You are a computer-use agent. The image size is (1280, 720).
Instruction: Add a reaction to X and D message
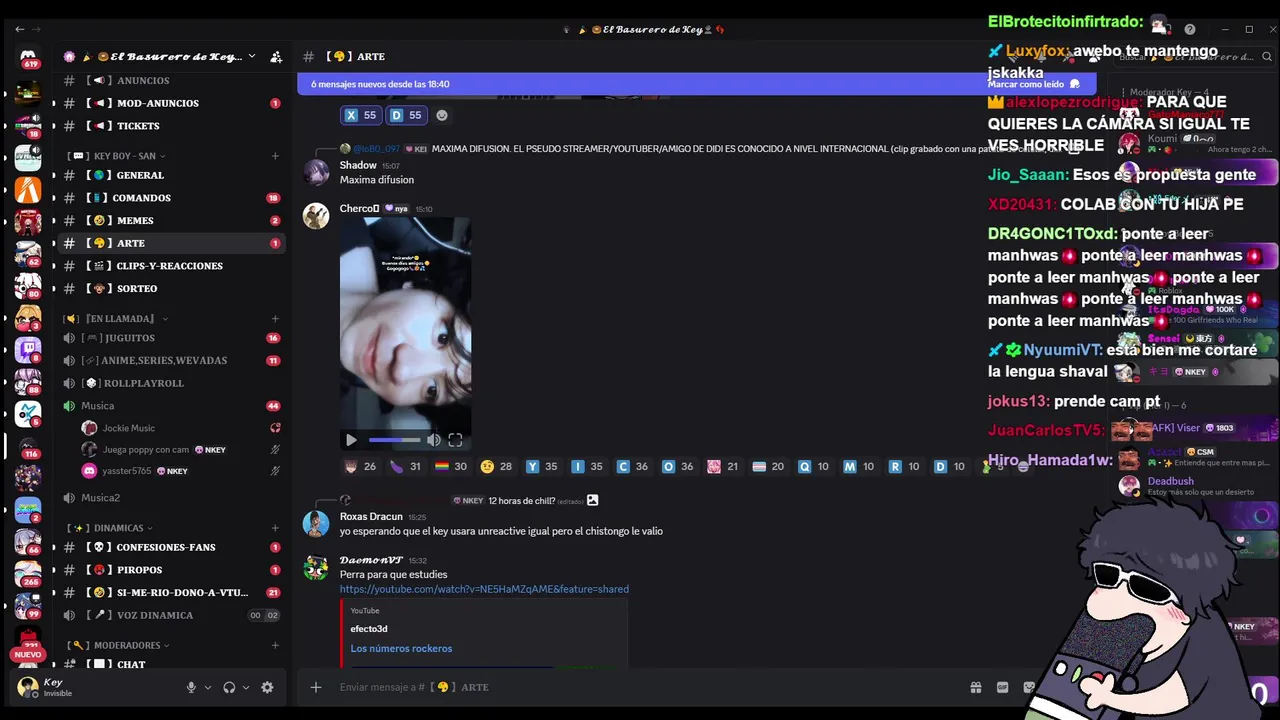(442, 115)
